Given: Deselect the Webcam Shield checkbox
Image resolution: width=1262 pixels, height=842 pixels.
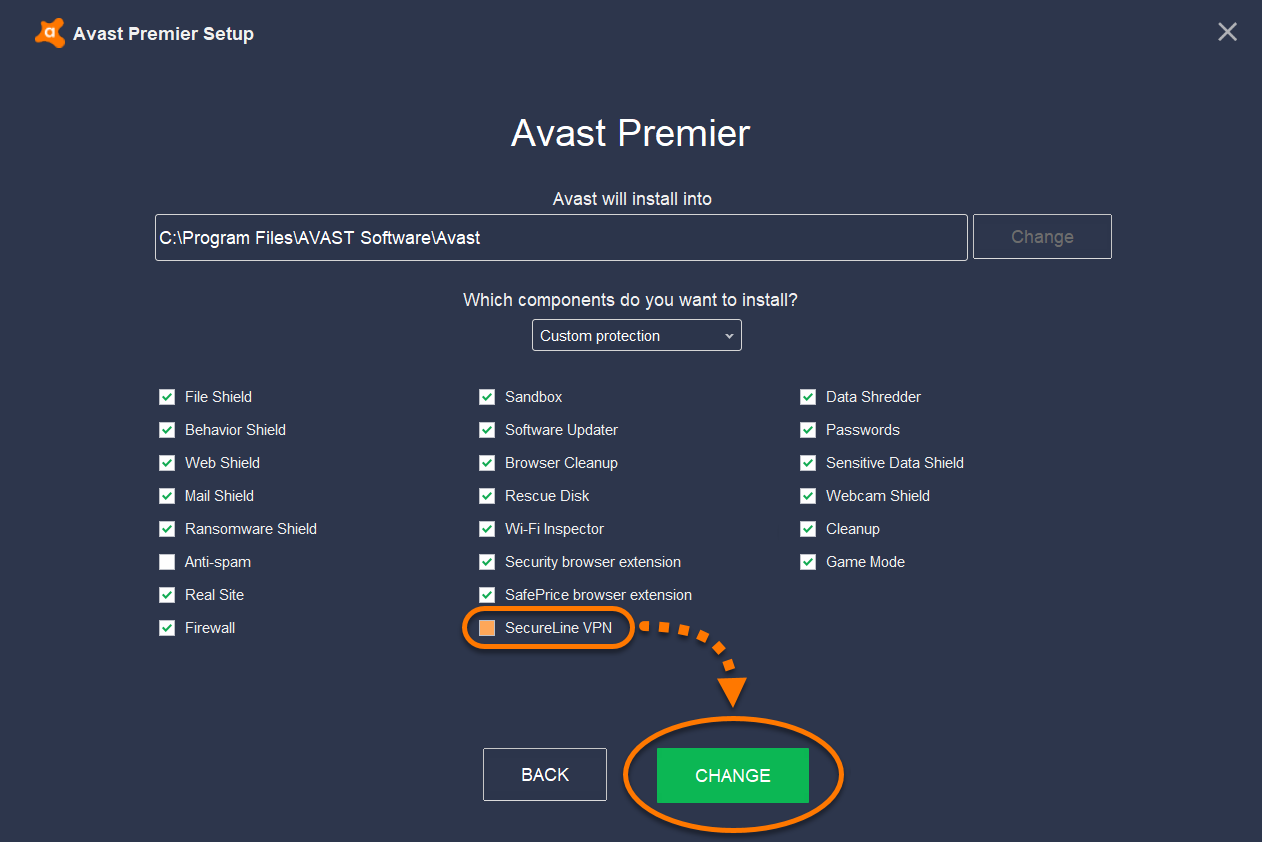Looking at the screenshot, I should click(808, 496).
